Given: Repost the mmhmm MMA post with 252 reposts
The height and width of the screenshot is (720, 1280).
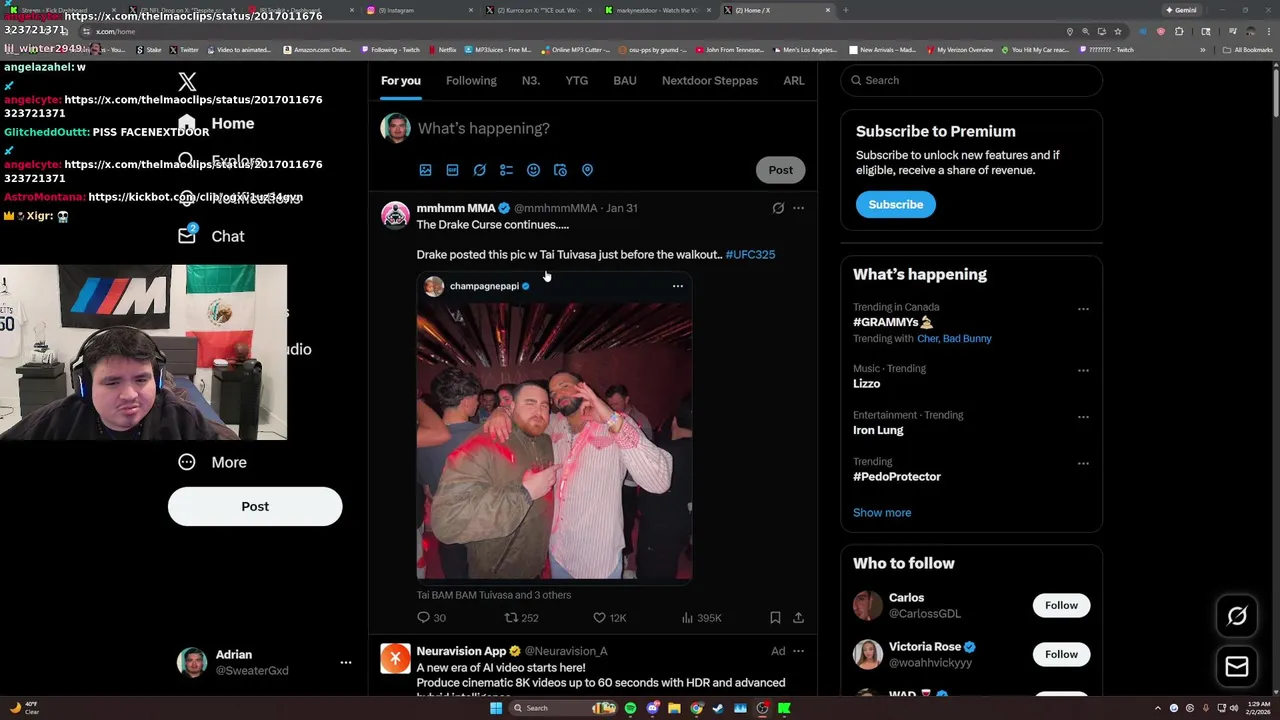Looking at the screenshot, I should click(521, 618).
